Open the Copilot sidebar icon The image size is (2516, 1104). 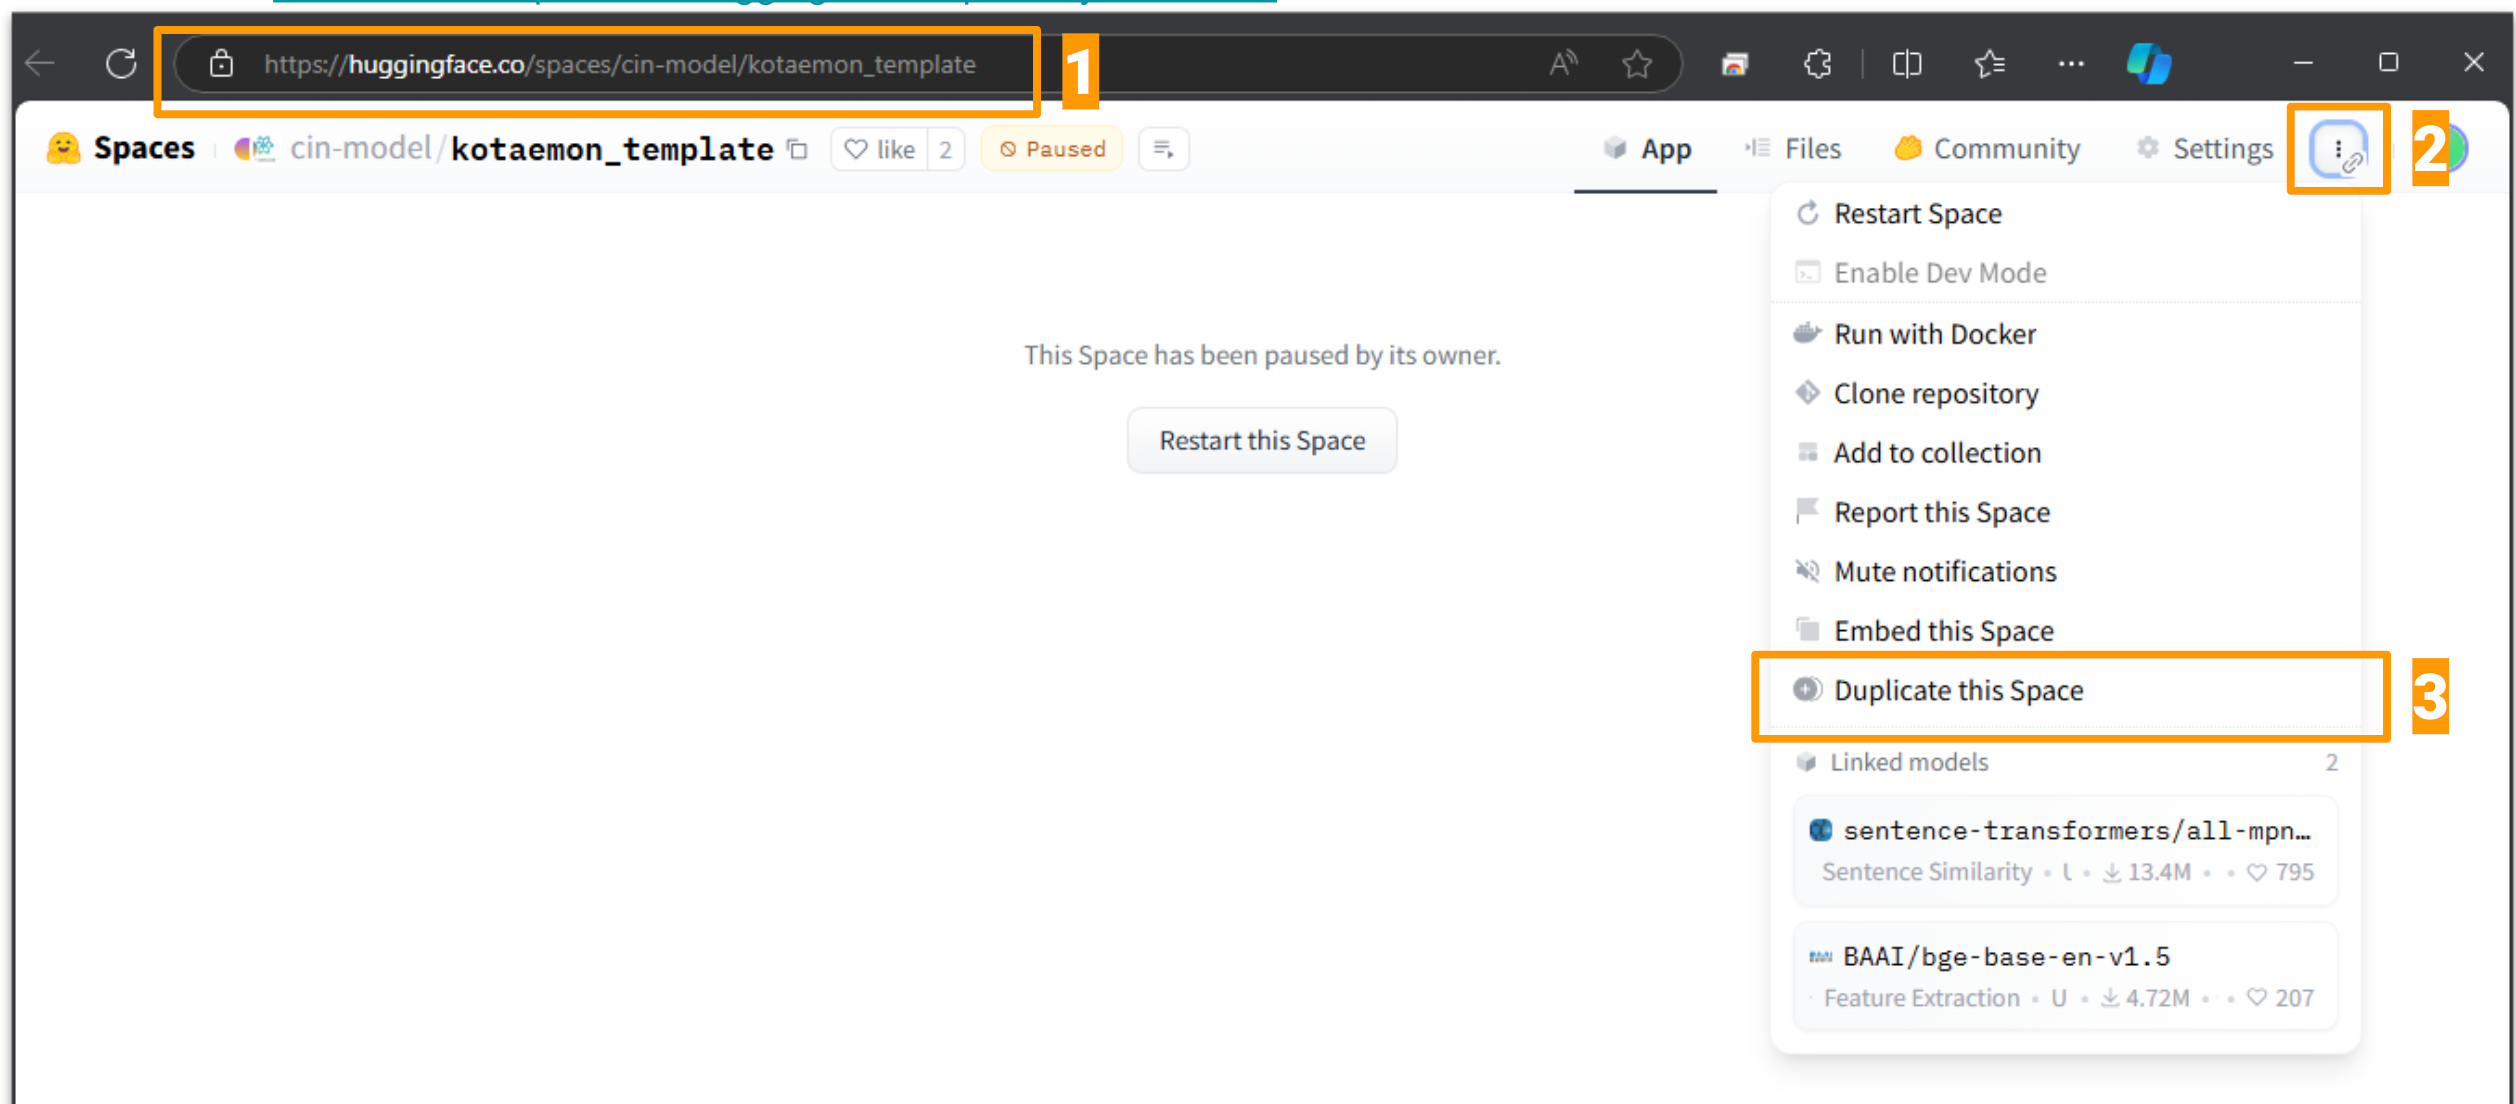pos(2147,64)
